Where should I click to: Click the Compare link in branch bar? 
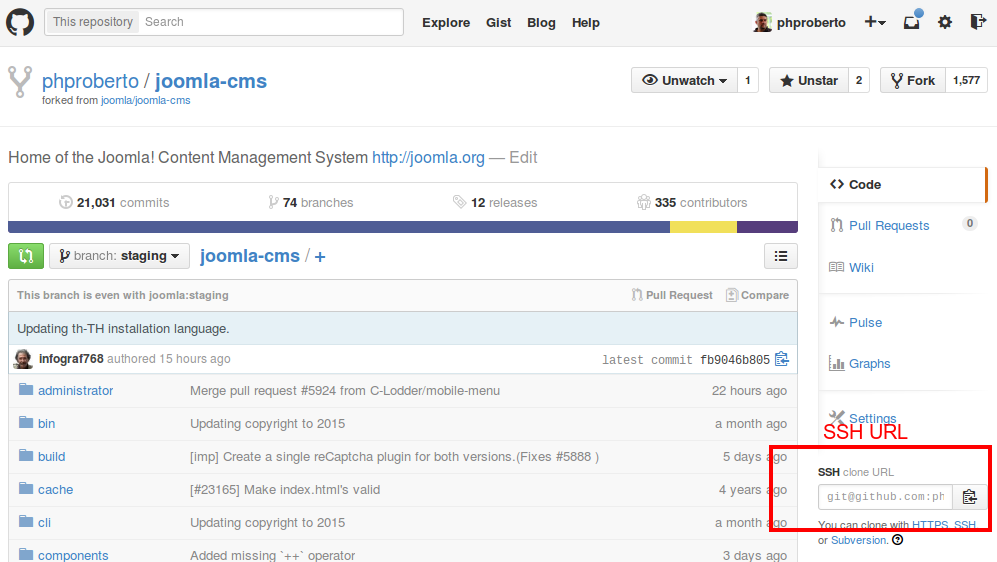tap(757, 295)
